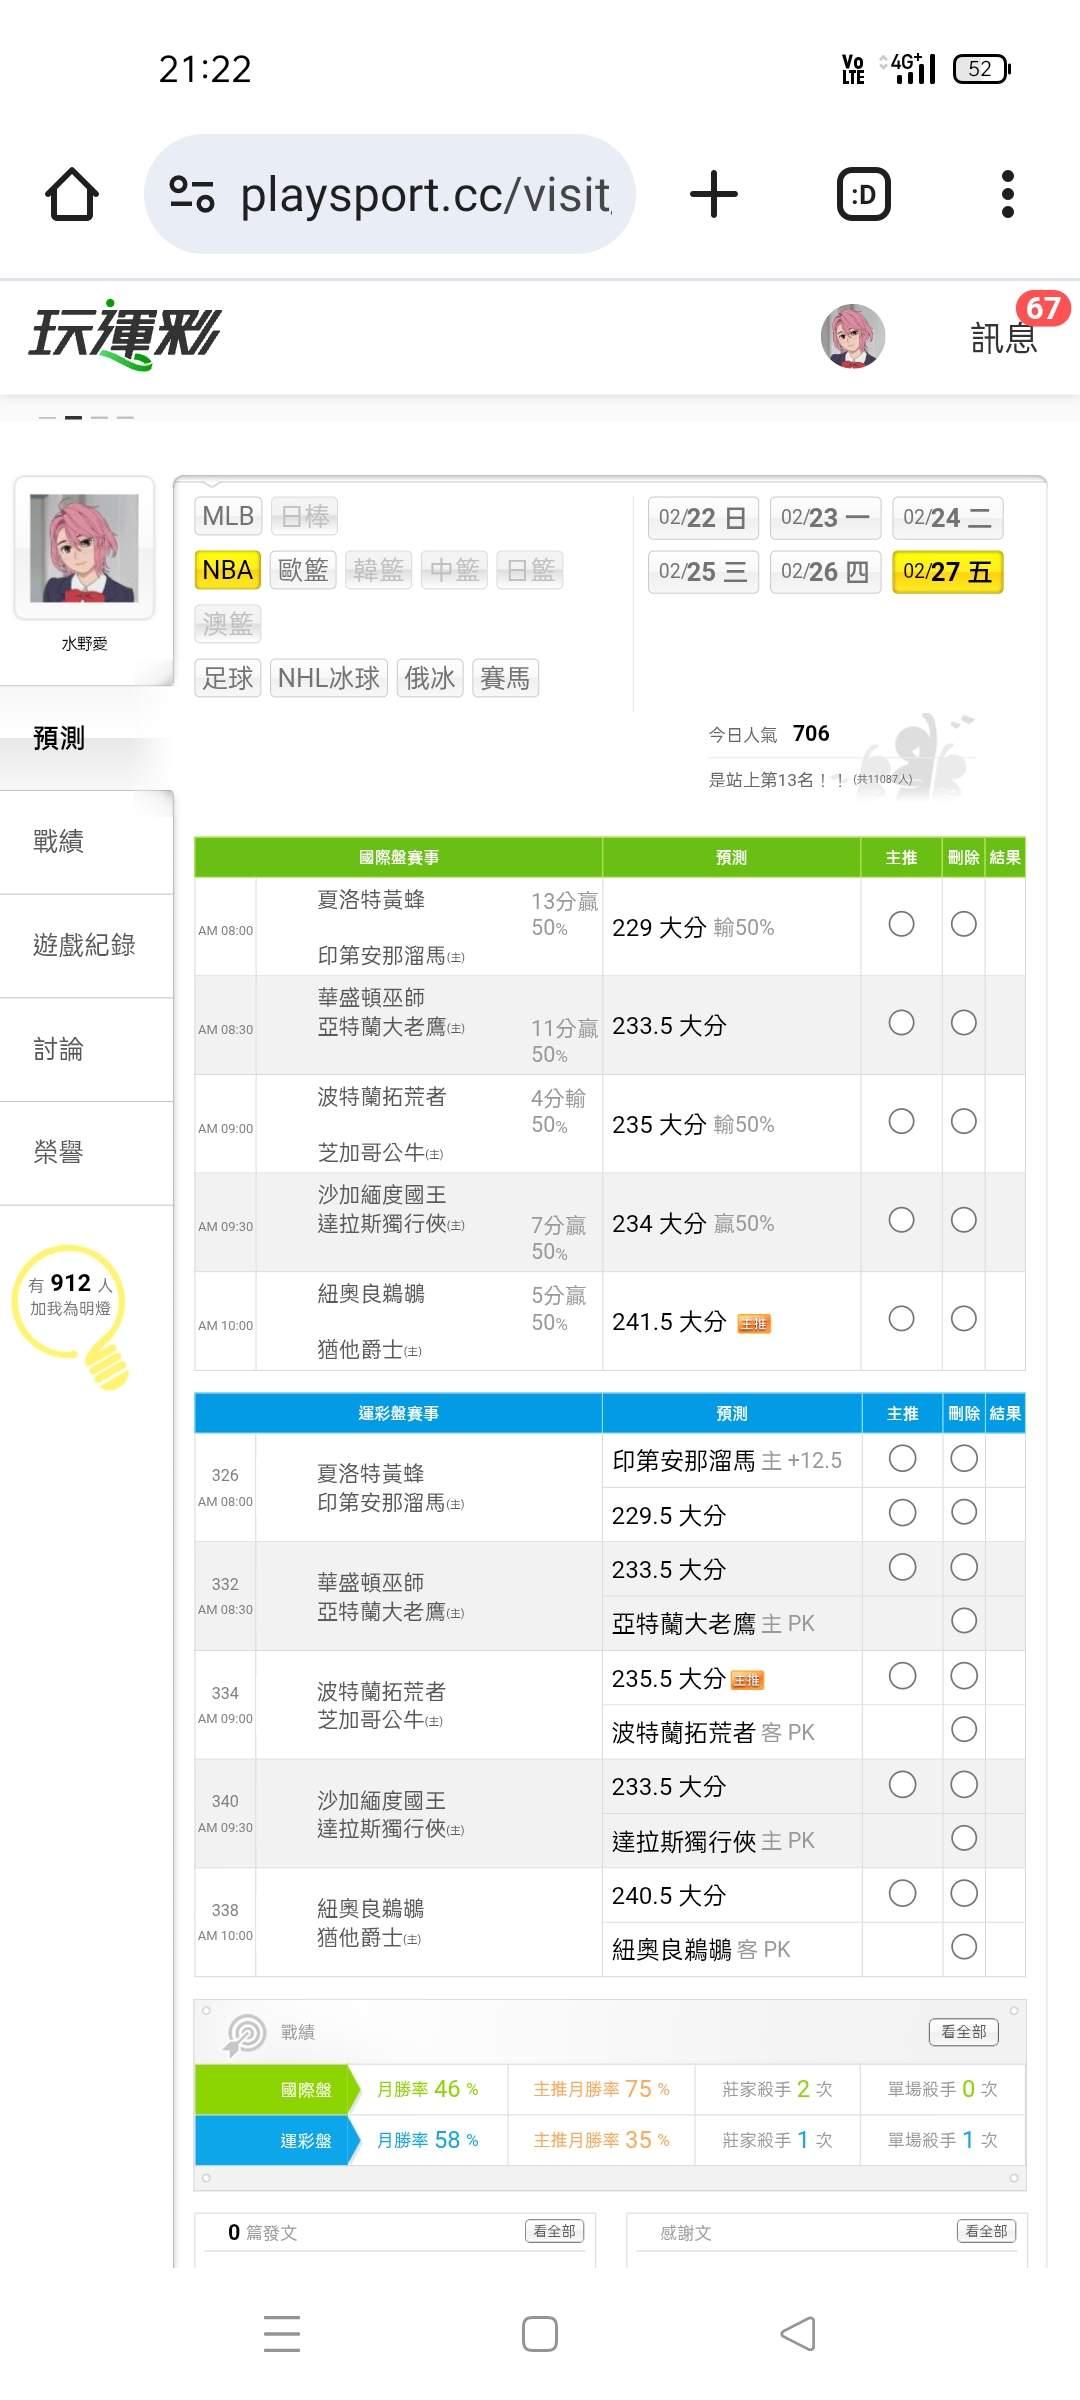Click the 玩運彩 site logo
1080x2400 pixels.
[x=125, y=334]
